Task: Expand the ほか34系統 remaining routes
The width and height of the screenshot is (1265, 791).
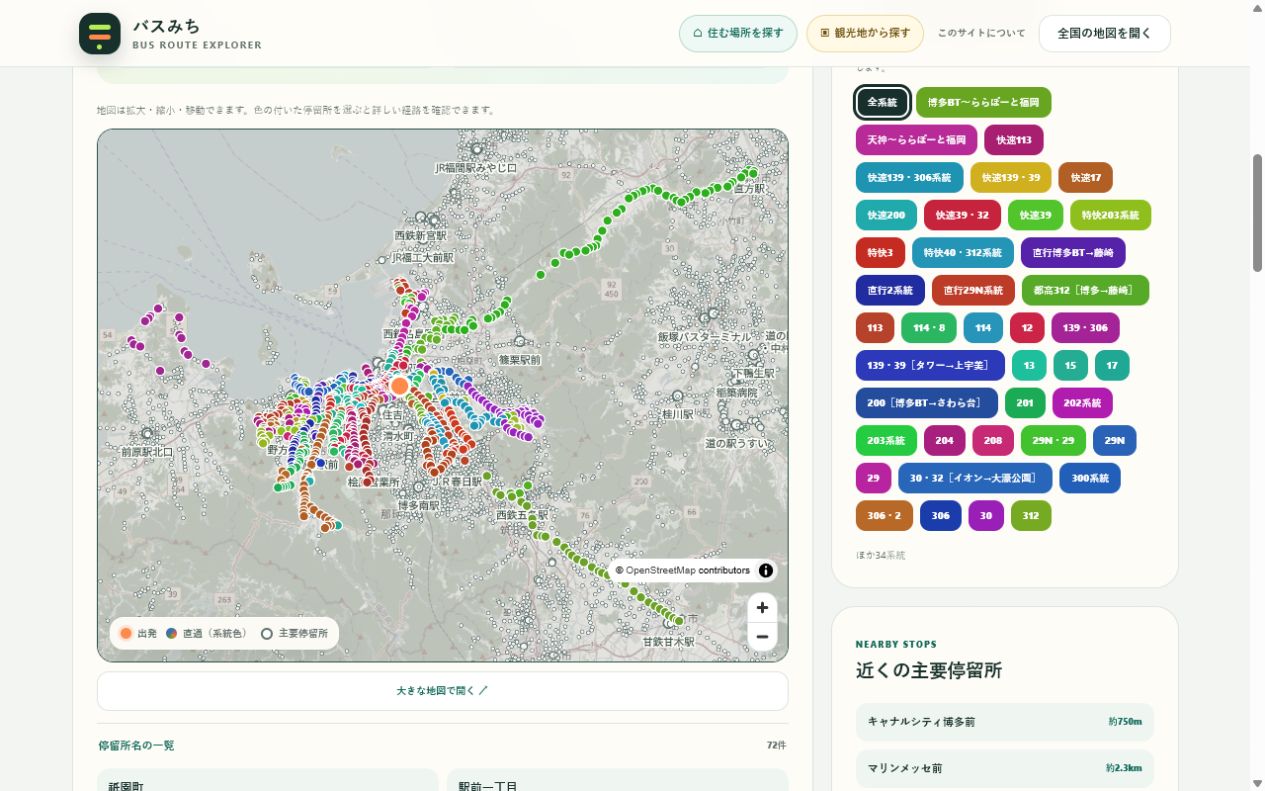Action: click(881, 555)
